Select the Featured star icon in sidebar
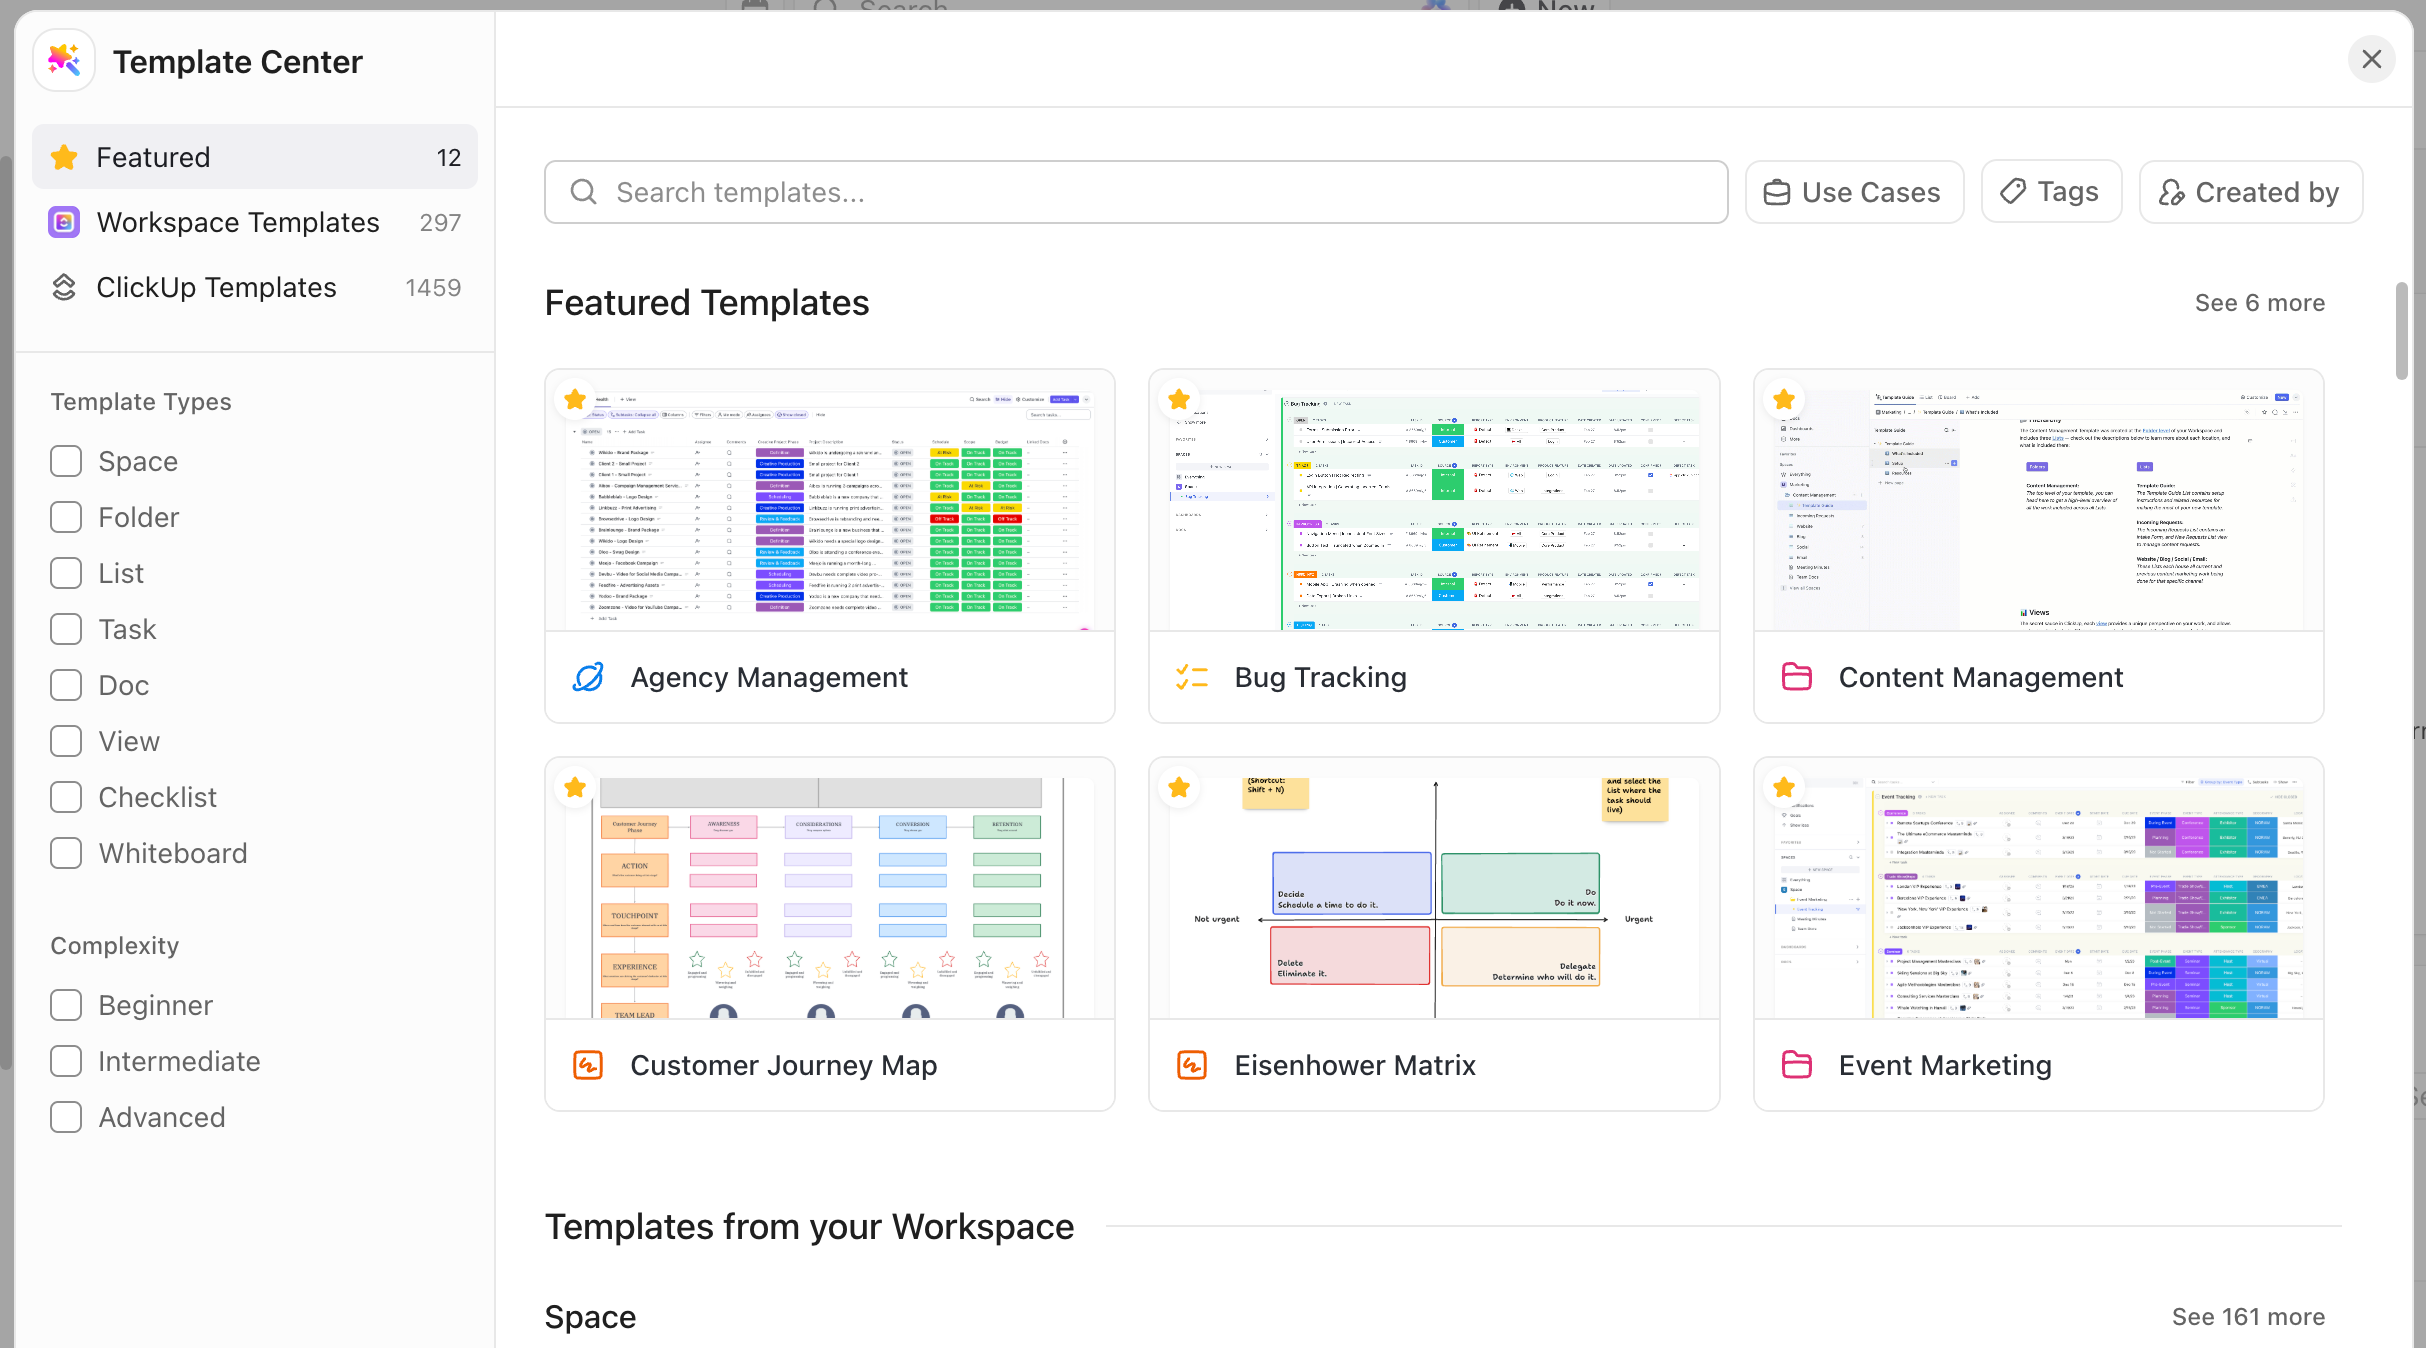This screenshot has height=1348, width=2426. tap(64, 156)
